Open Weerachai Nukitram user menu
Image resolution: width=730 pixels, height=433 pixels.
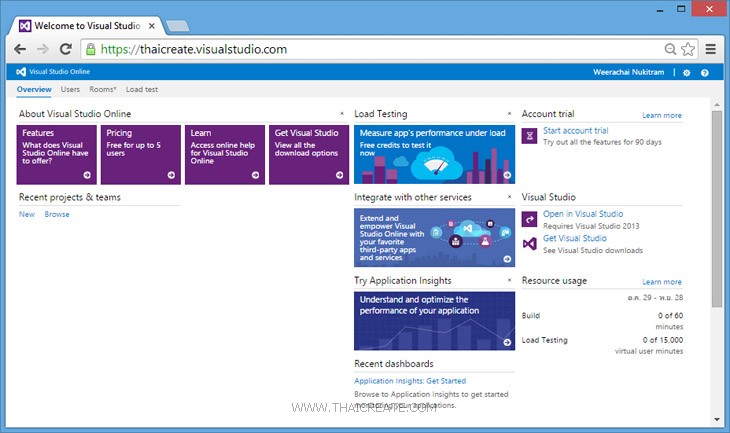(629, 72)
